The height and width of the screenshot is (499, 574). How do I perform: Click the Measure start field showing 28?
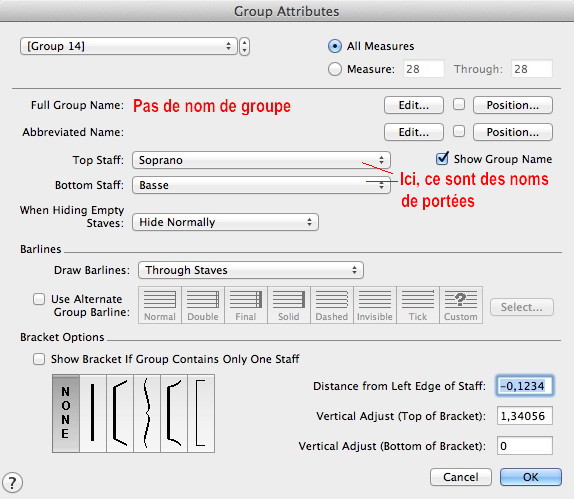pyautogui.click(x=424, y=69)
